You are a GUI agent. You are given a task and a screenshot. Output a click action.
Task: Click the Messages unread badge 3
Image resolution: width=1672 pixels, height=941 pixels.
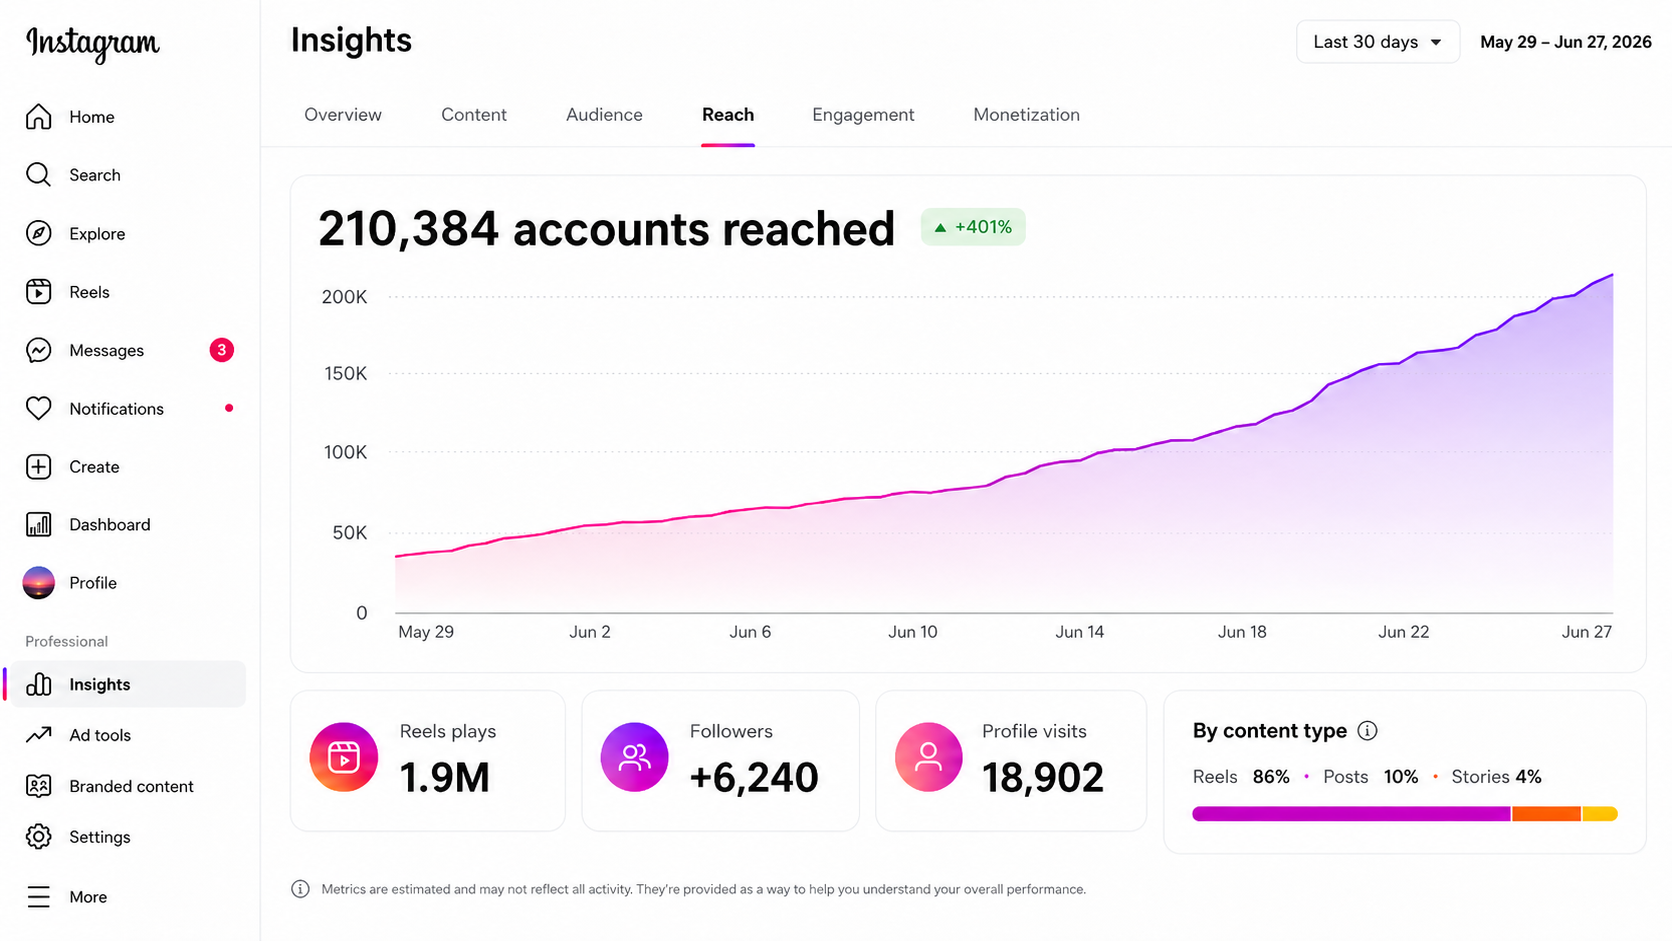221,350
